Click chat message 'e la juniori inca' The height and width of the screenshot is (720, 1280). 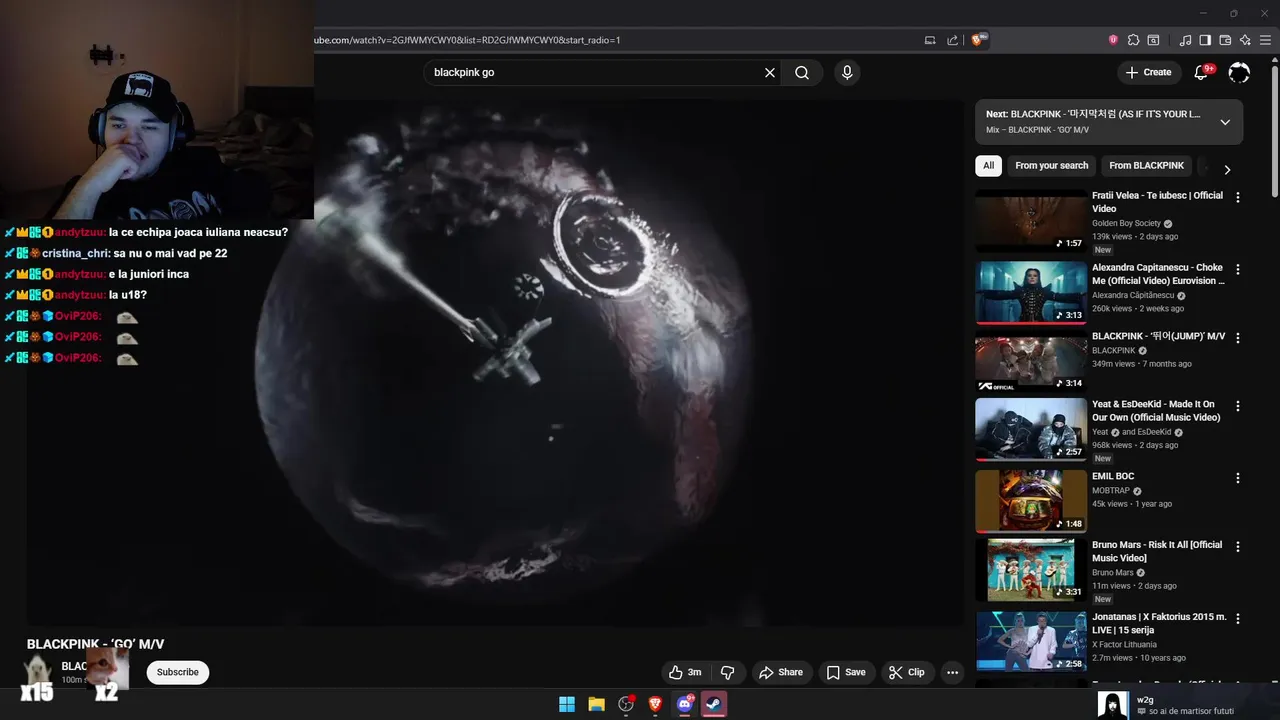[149, 274]
